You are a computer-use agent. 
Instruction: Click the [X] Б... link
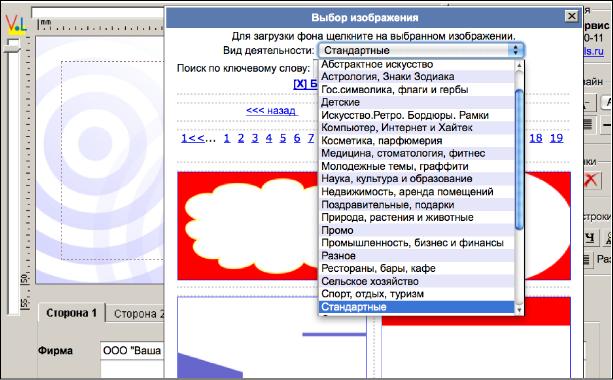[306, 84]
